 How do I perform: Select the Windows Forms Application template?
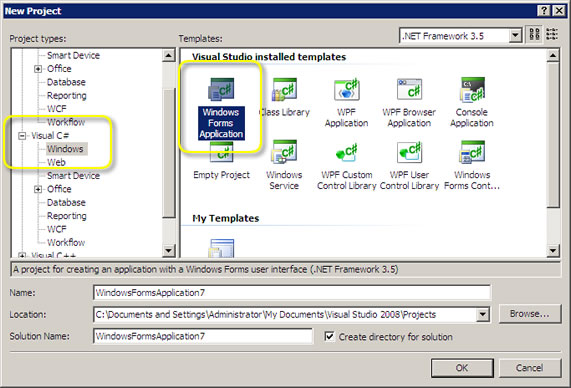coord(221,108)
